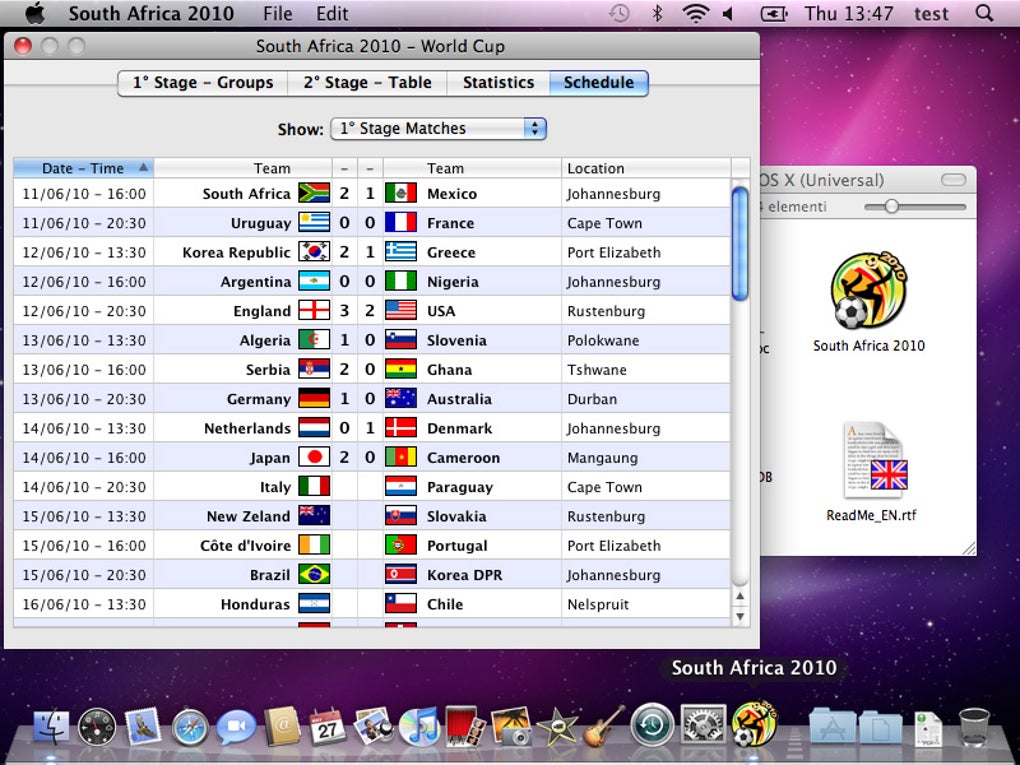Click the Korea DPR team name
1020x765 pixels.
pos(464,574)
